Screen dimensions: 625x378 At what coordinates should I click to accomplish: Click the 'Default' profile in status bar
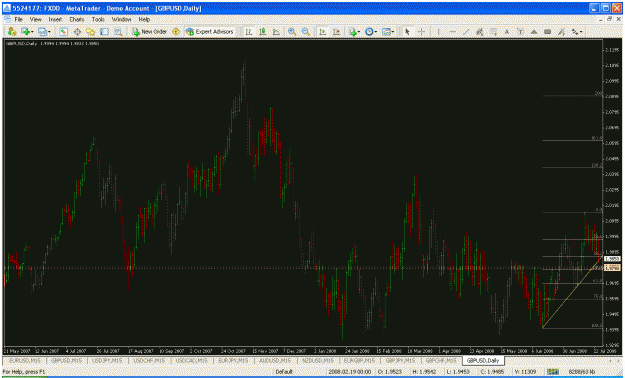(284, 372)
